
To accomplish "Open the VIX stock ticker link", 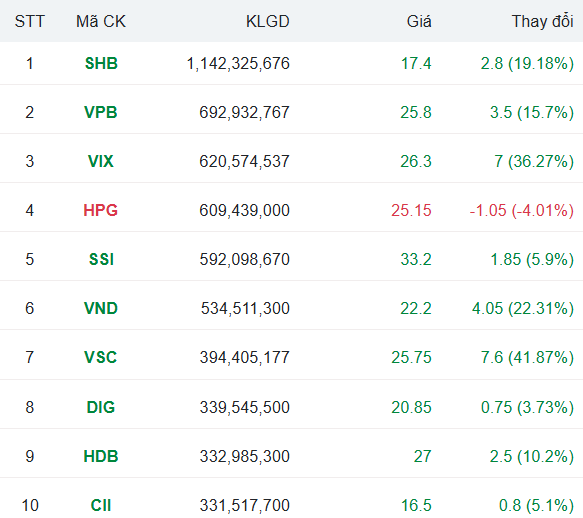I will click(101, 161).
